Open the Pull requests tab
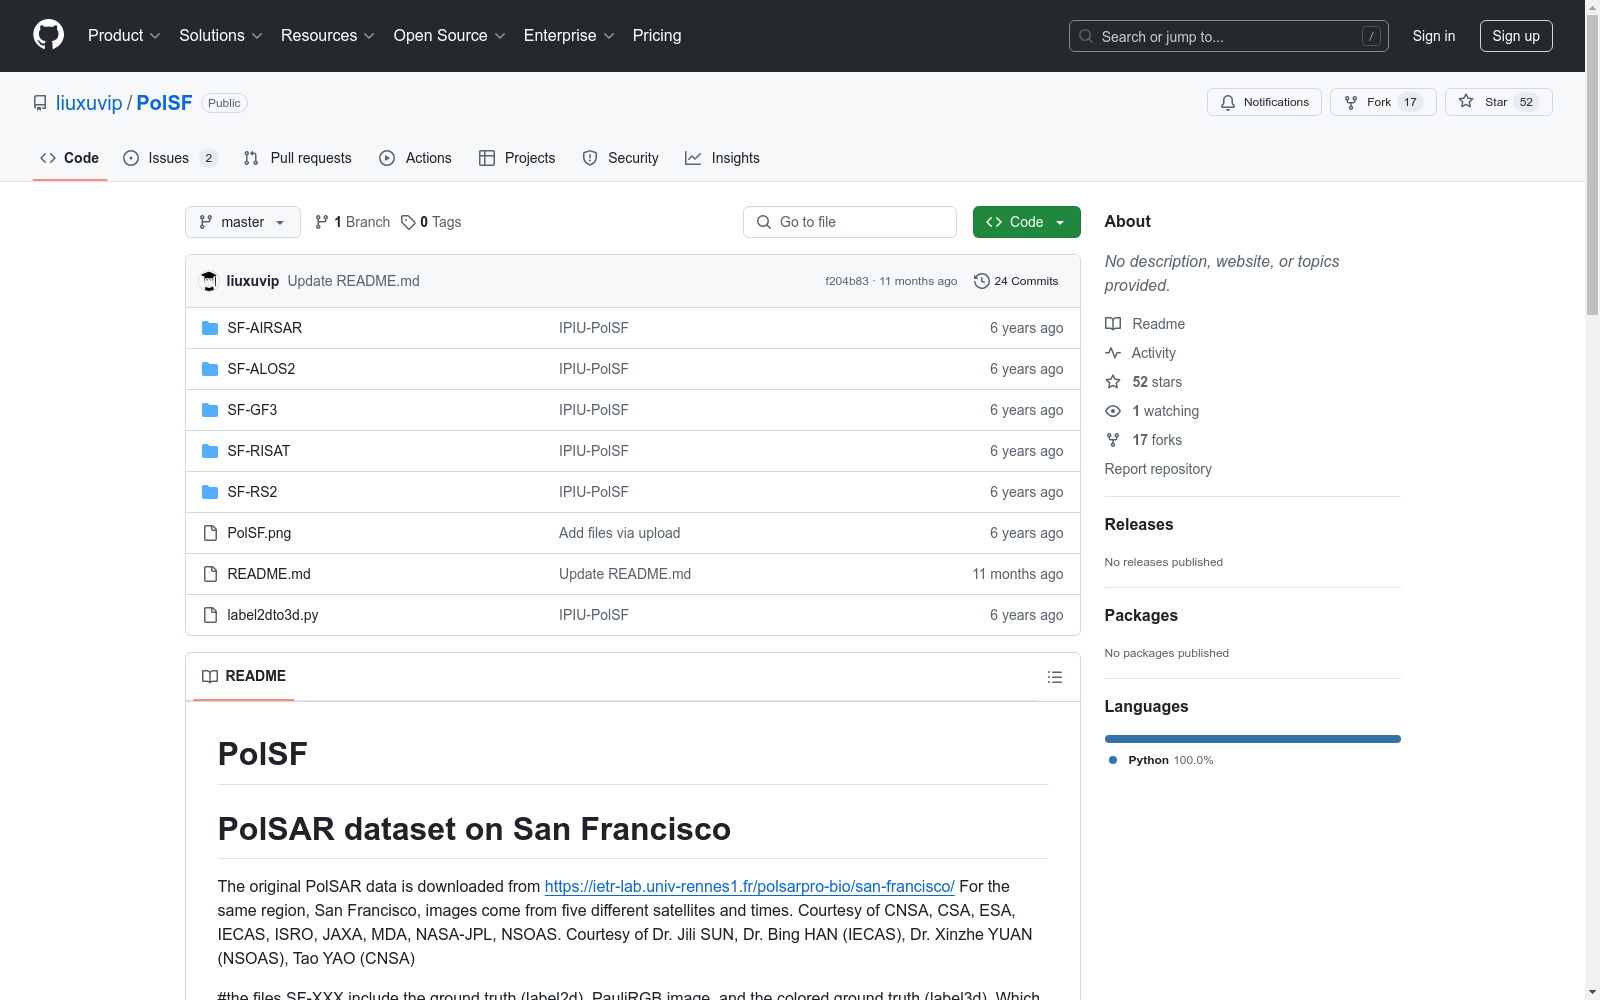The width and height of the screenshot is (1600, 1000). pos(298,158)
